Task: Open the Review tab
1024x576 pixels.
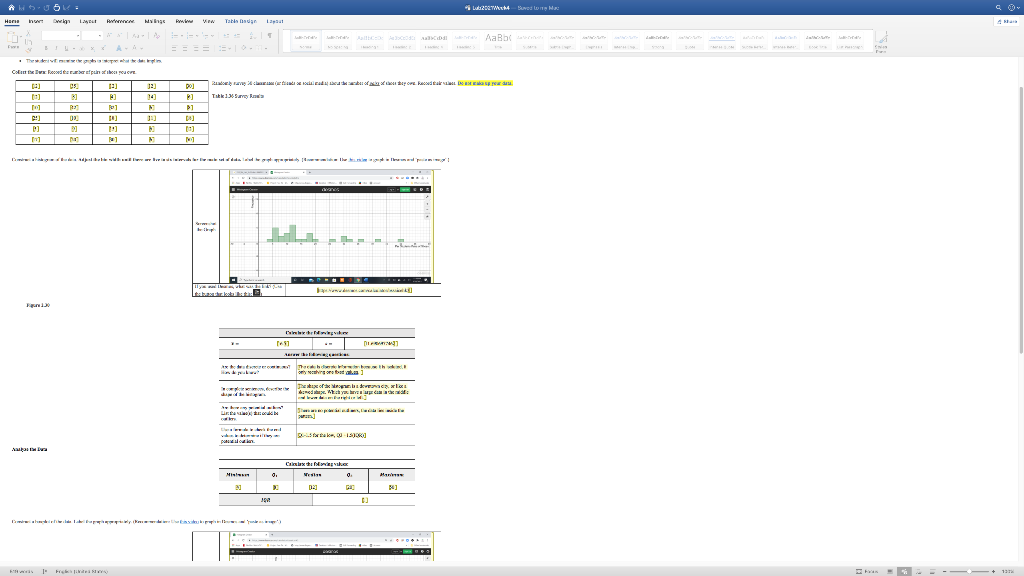Action: click(184, 22)
